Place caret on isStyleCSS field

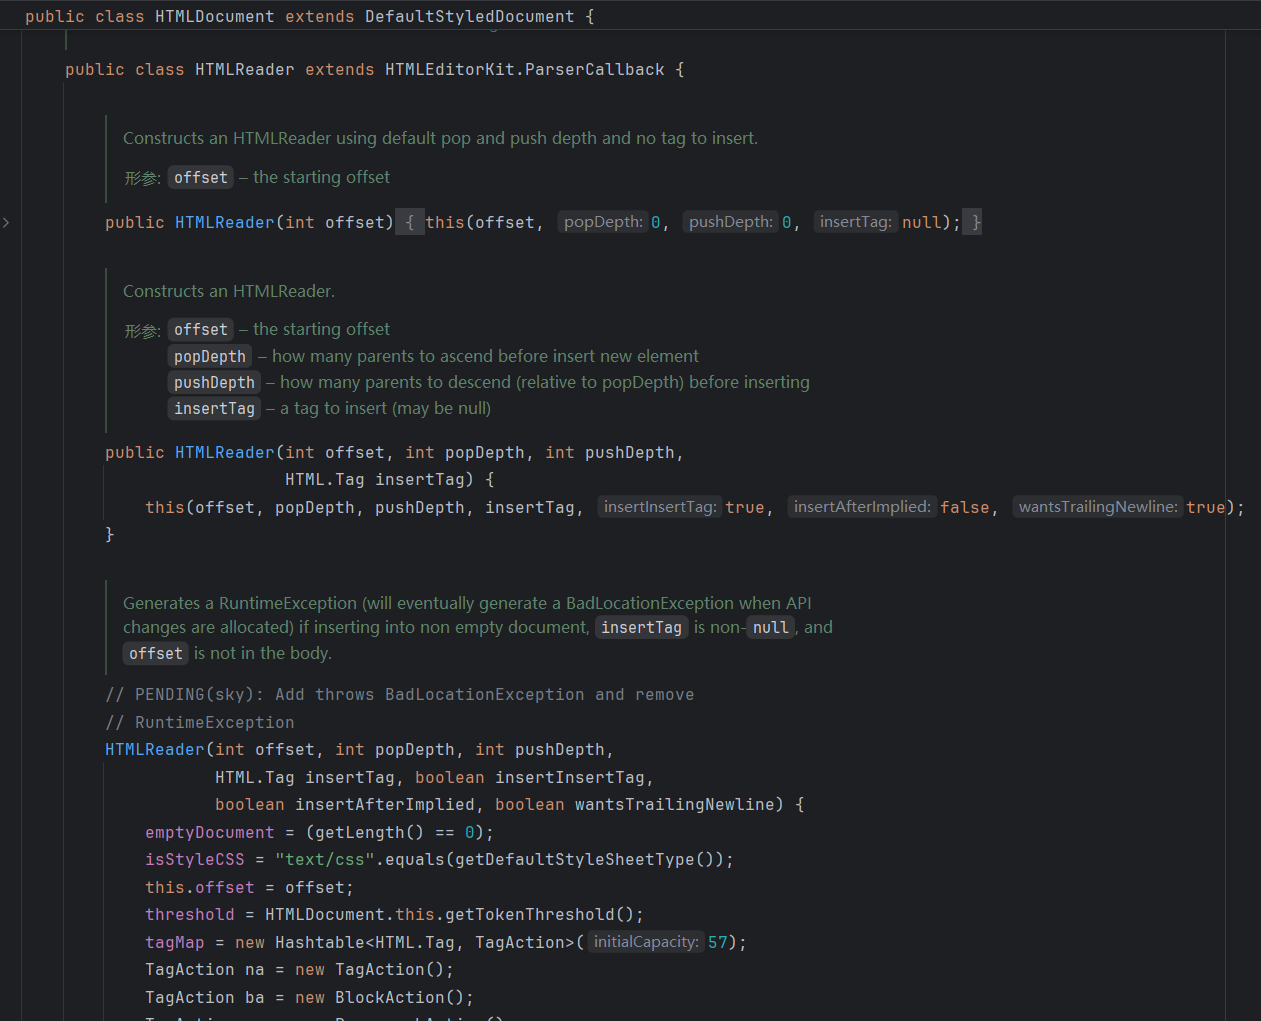click(195, 859)
